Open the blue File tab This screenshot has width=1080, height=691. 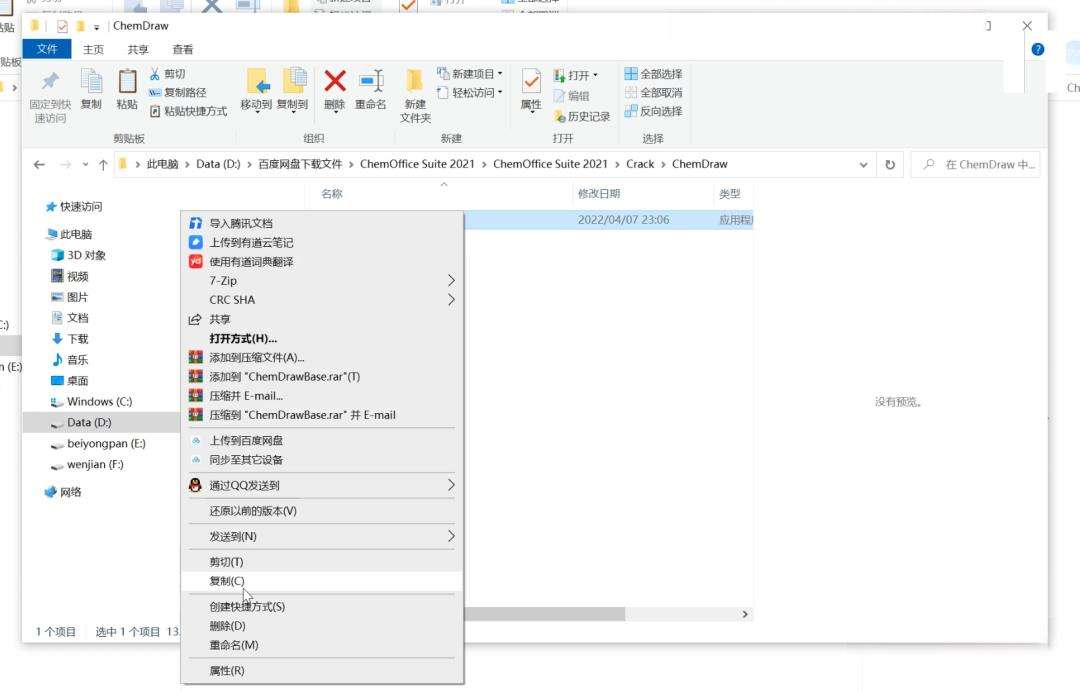coord(47,49)
